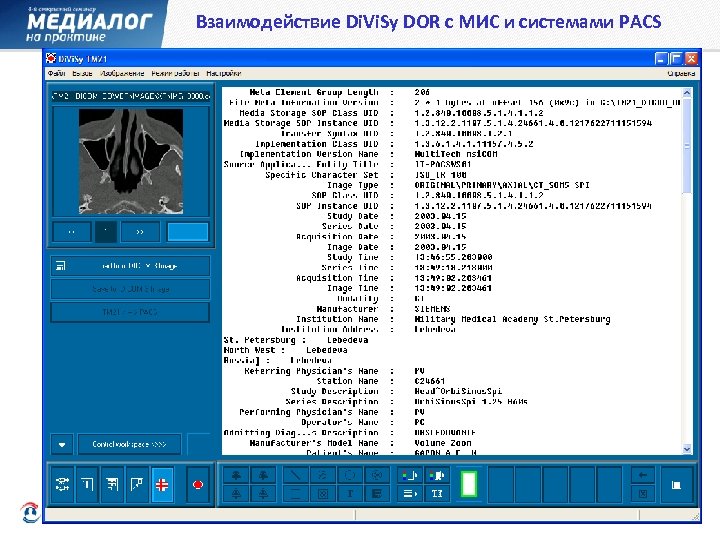Click the light blue button beside >>

(188, 232)
